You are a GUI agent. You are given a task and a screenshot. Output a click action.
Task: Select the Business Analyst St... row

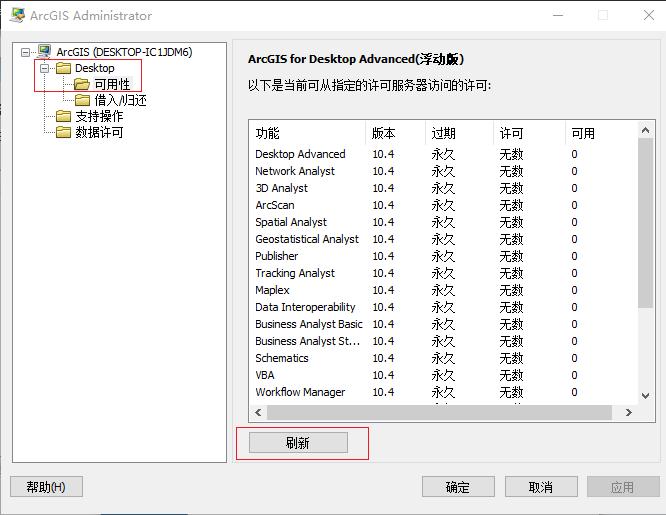click(x=443, y=341)
